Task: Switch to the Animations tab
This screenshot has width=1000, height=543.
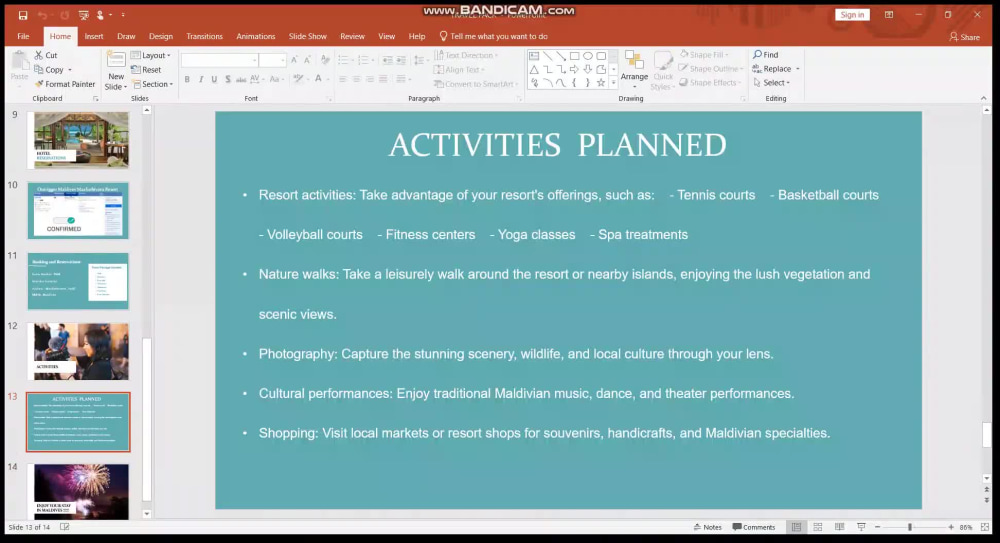Action: click(x=256, y=36)
